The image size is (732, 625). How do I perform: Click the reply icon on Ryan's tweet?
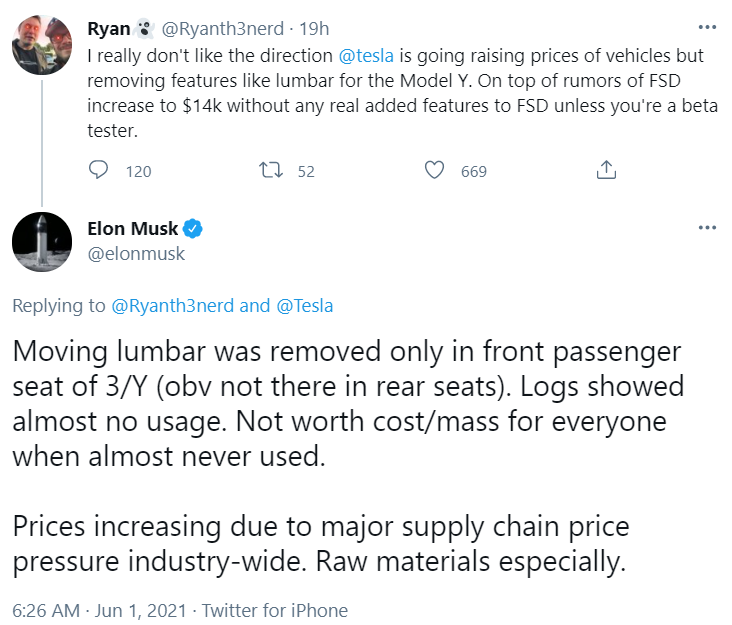99,170
